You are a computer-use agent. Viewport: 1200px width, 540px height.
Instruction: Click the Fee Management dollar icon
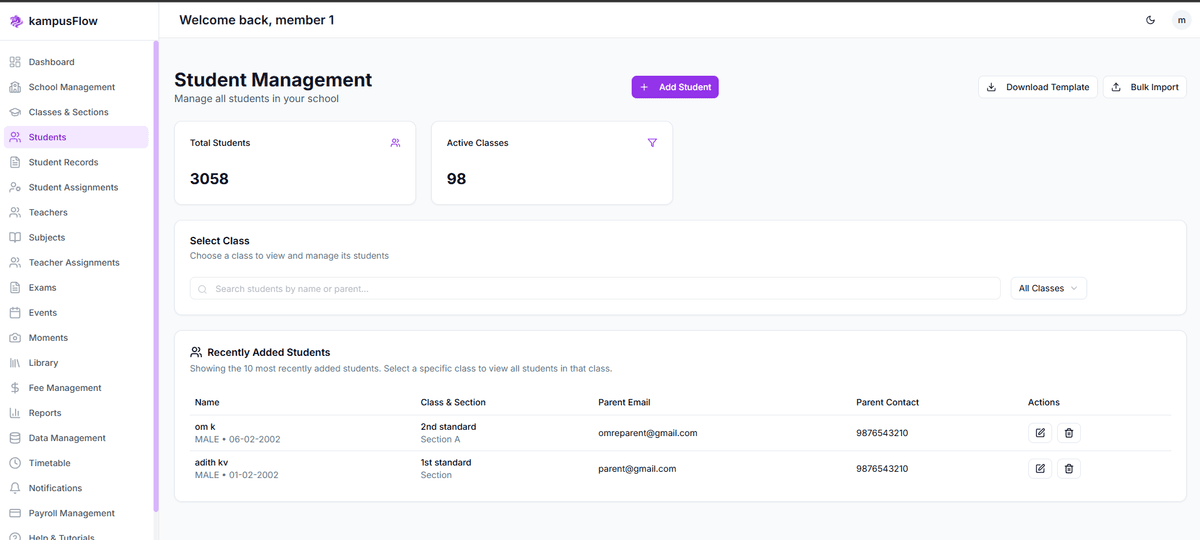click(x=15, y=388)
